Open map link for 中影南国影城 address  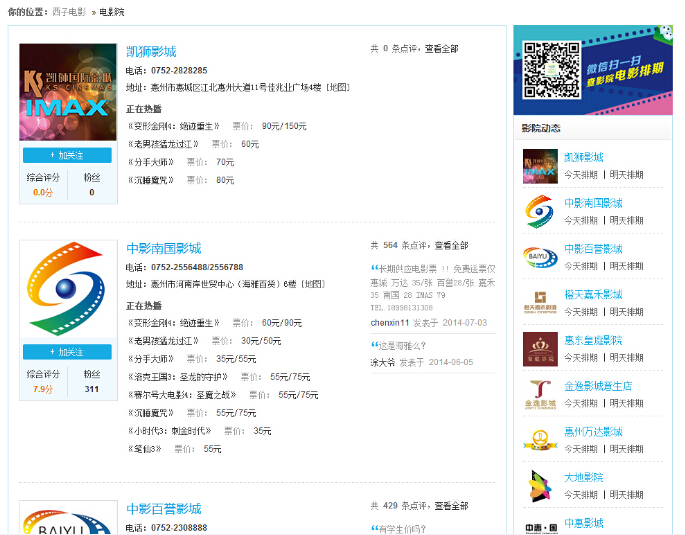(x=313, y=284)
